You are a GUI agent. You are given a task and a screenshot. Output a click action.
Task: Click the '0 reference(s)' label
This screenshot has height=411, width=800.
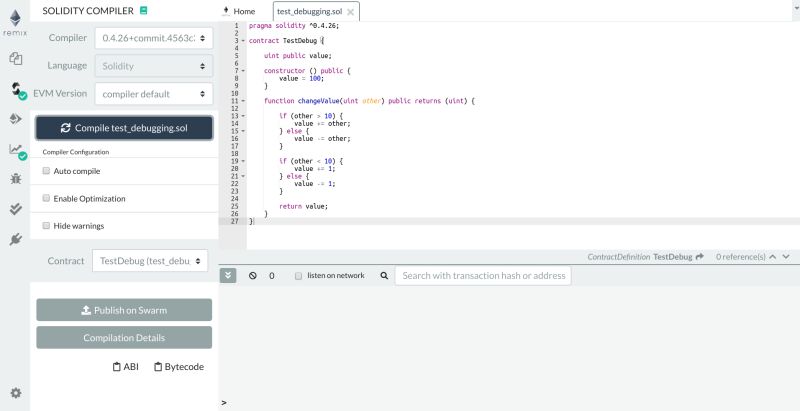(x=740, y=257)
